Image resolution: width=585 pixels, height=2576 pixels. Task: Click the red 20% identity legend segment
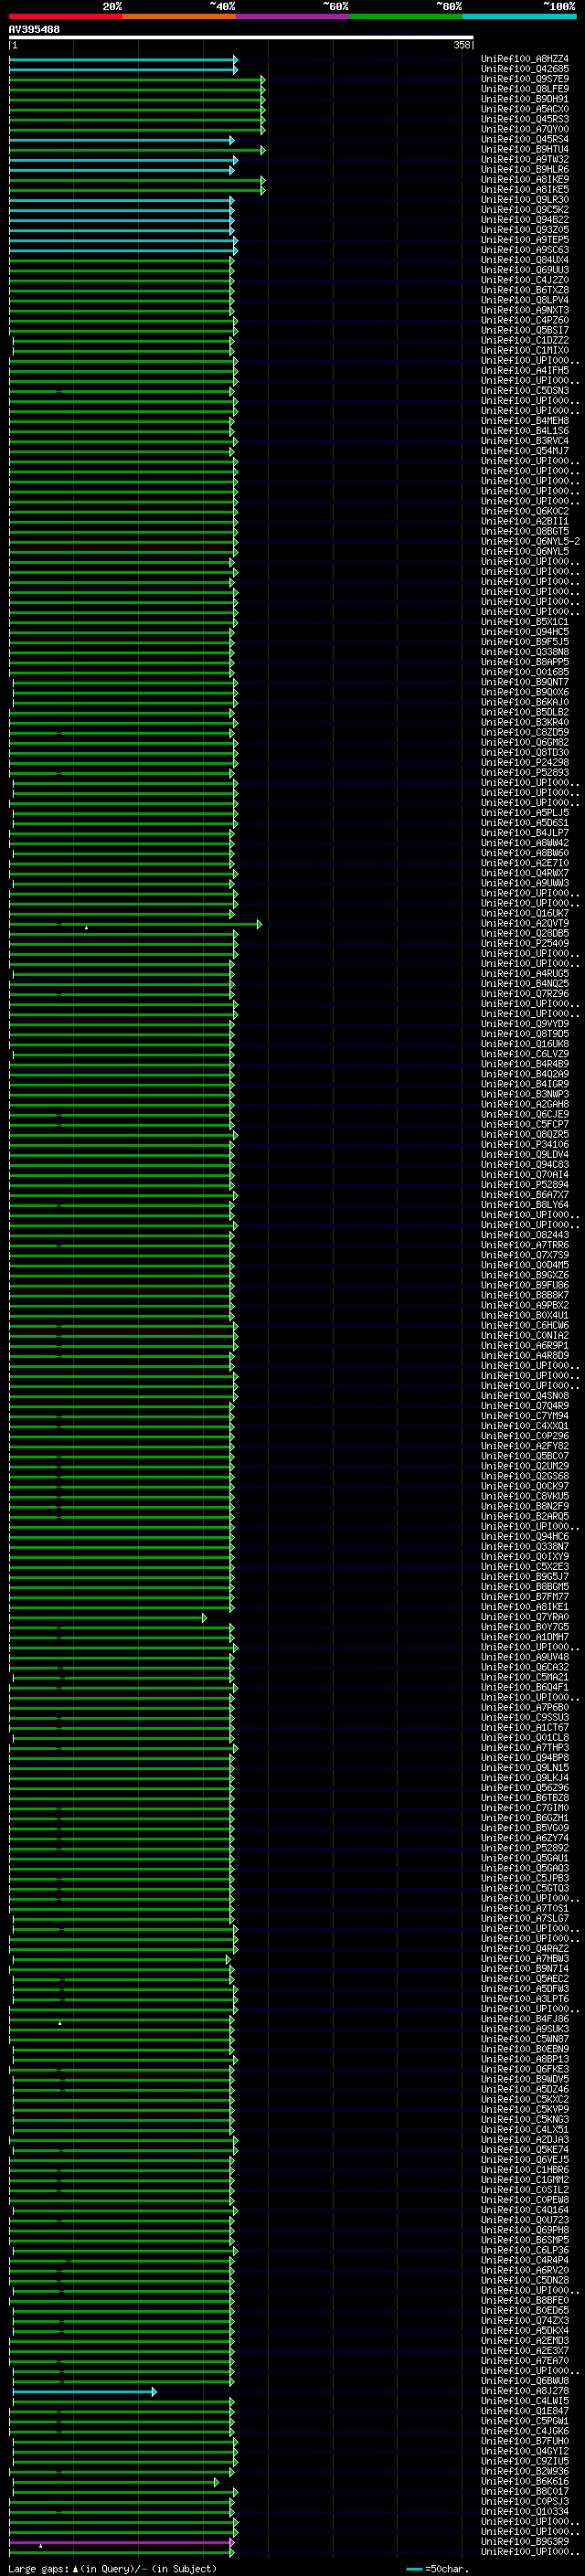point(65,16)
